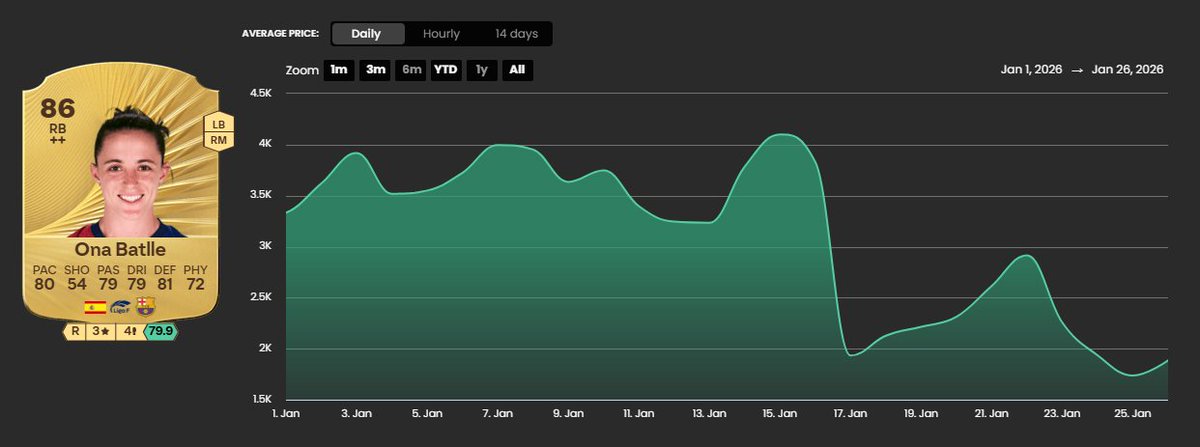The height and width of the screenshot is (447, 1200).
Task: Zoom chart to 1m range
Action: (338, 71)
